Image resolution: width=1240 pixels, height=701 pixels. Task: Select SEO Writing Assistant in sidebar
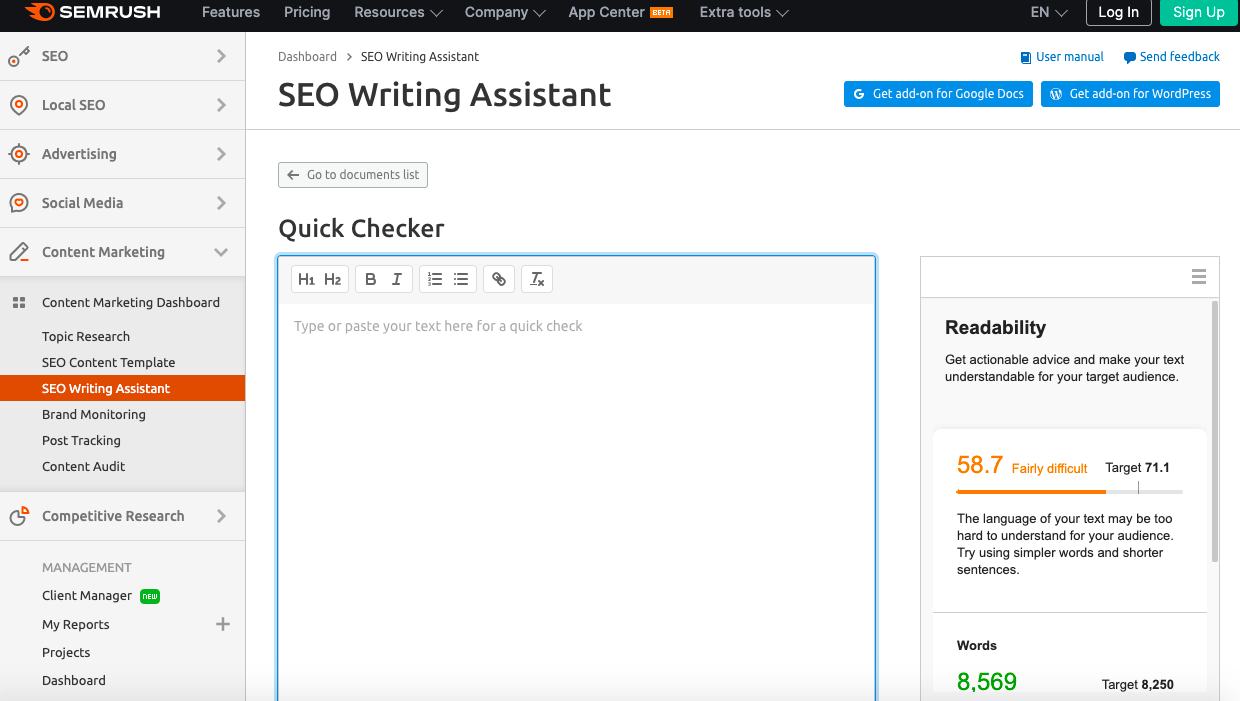point(122,388)
